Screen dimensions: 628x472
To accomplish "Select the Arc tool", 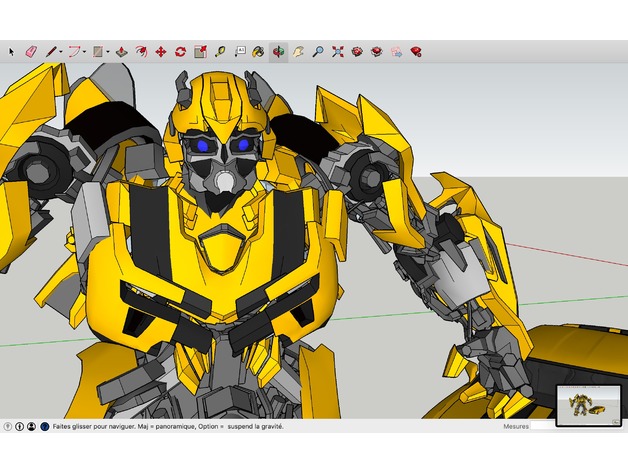I will tap(74, 52).
